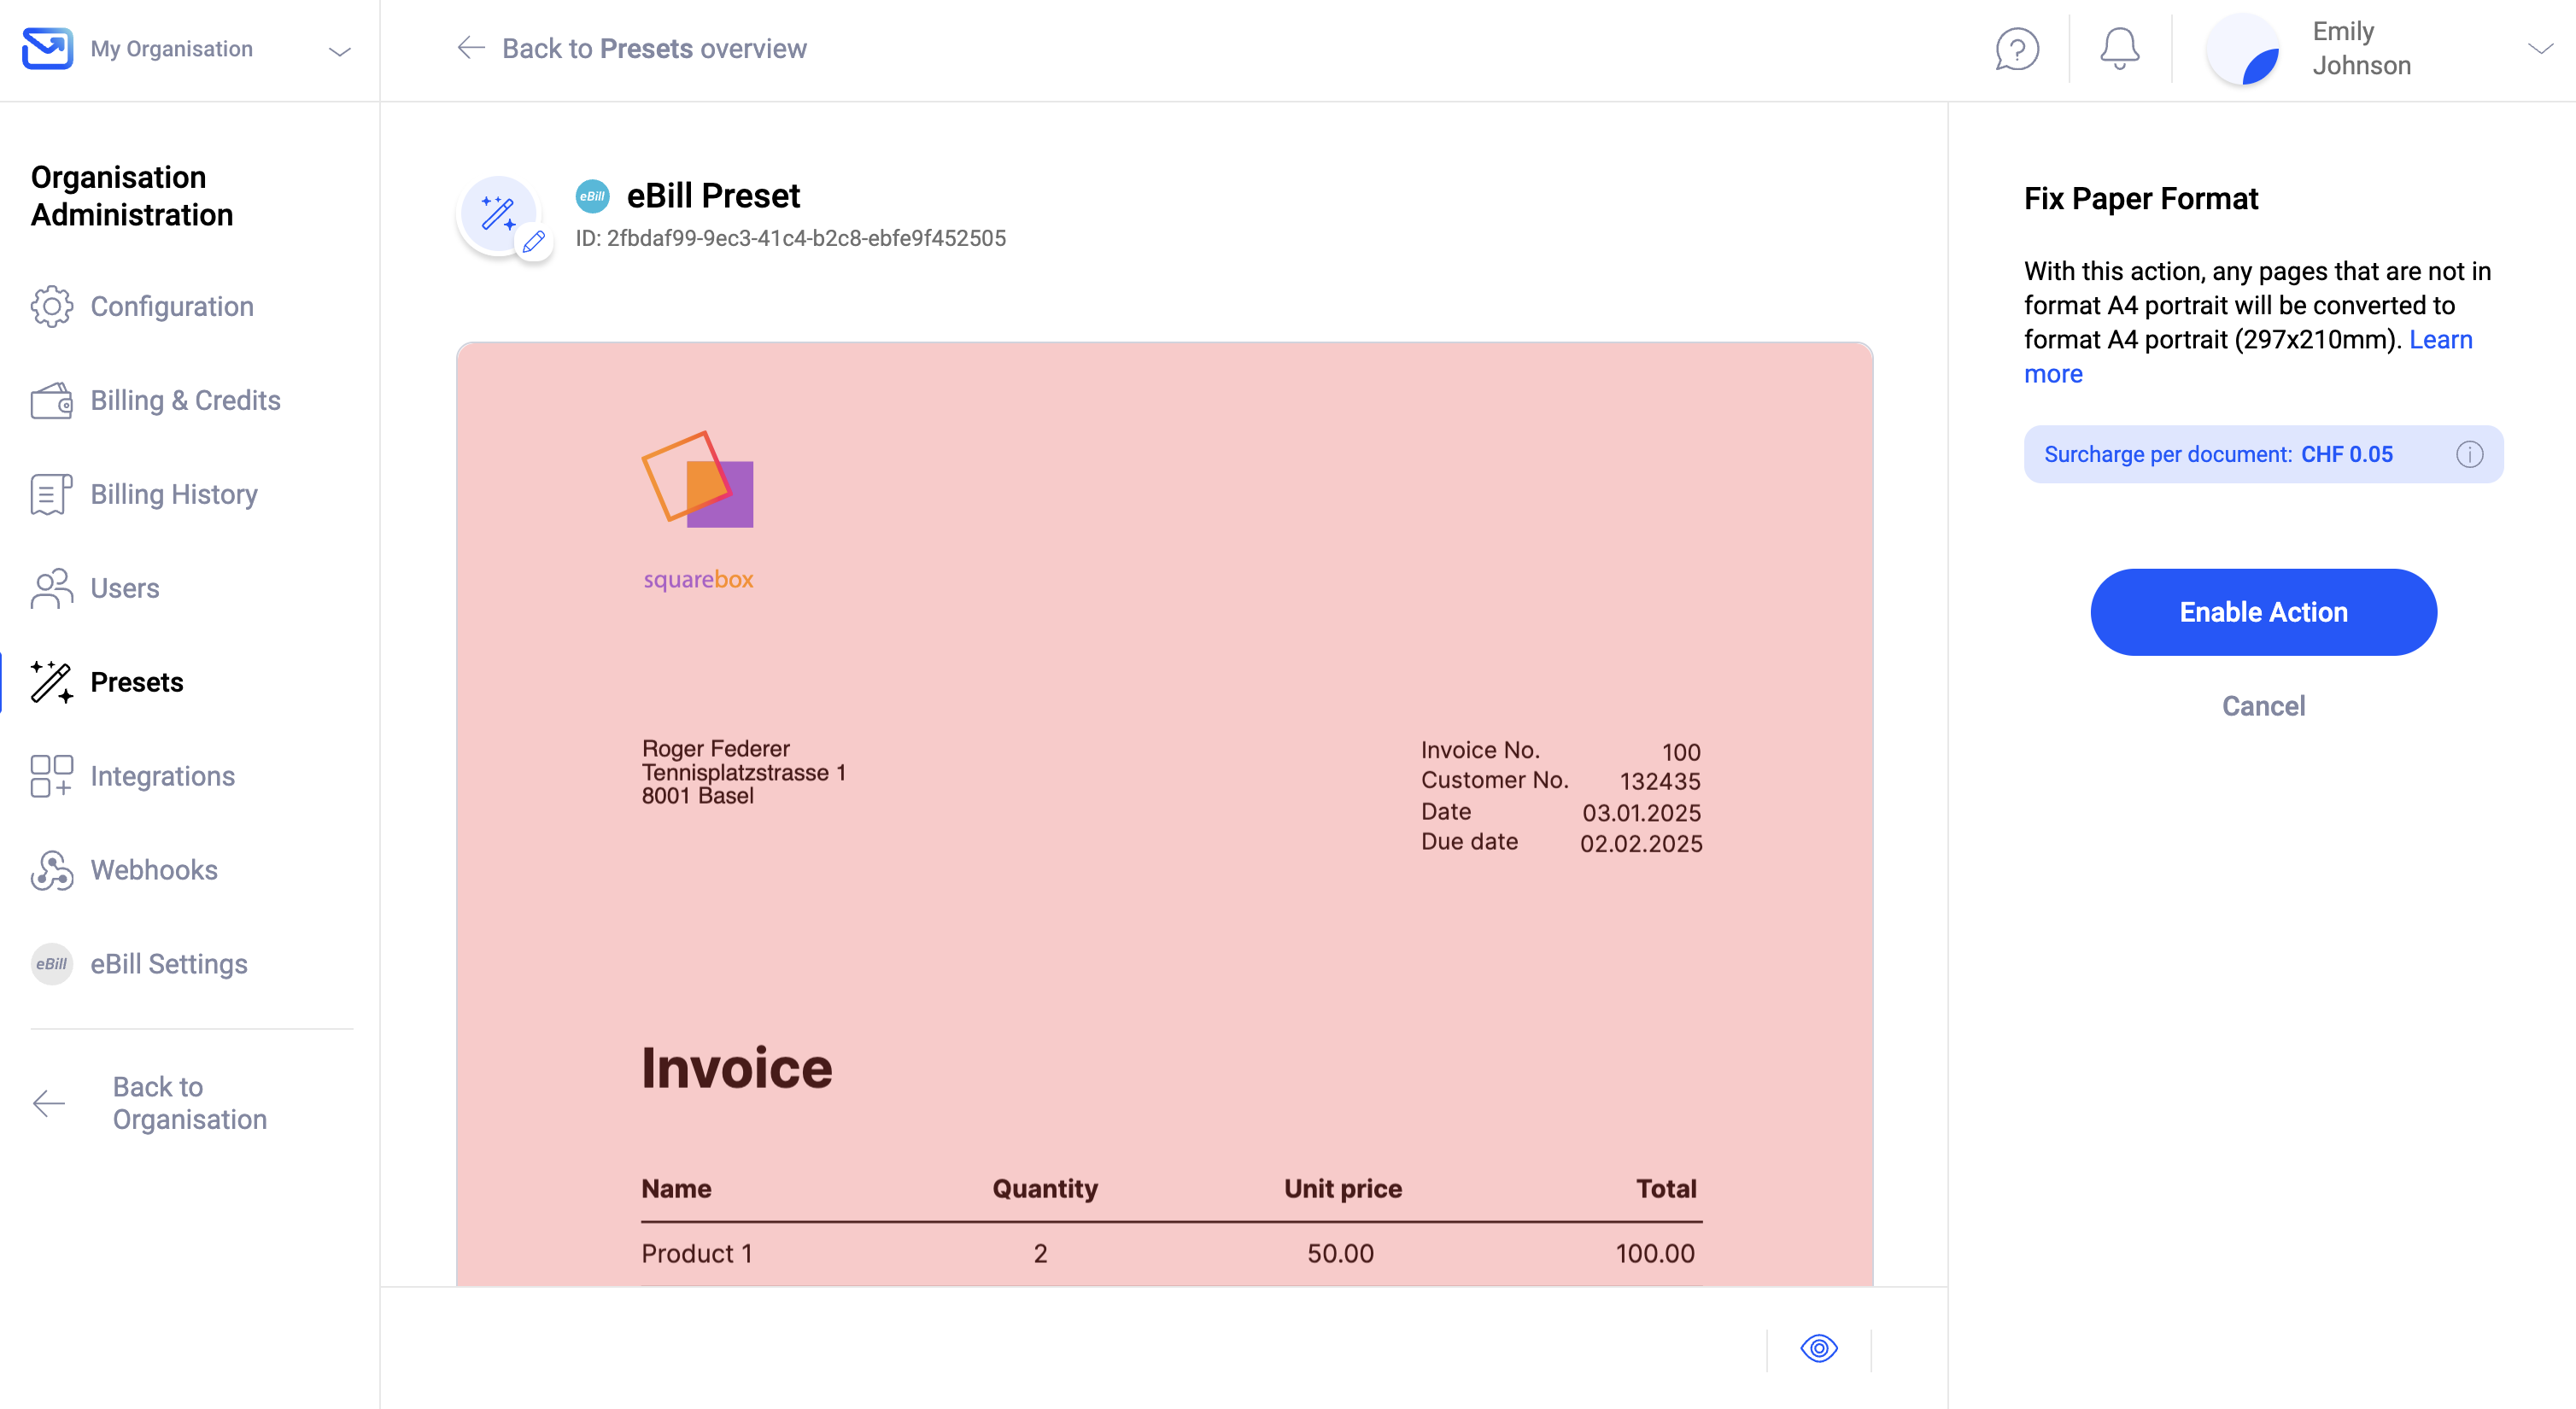
Task: Expand the Emily Johnson user menu chevron
Action: pos(2540,48)
